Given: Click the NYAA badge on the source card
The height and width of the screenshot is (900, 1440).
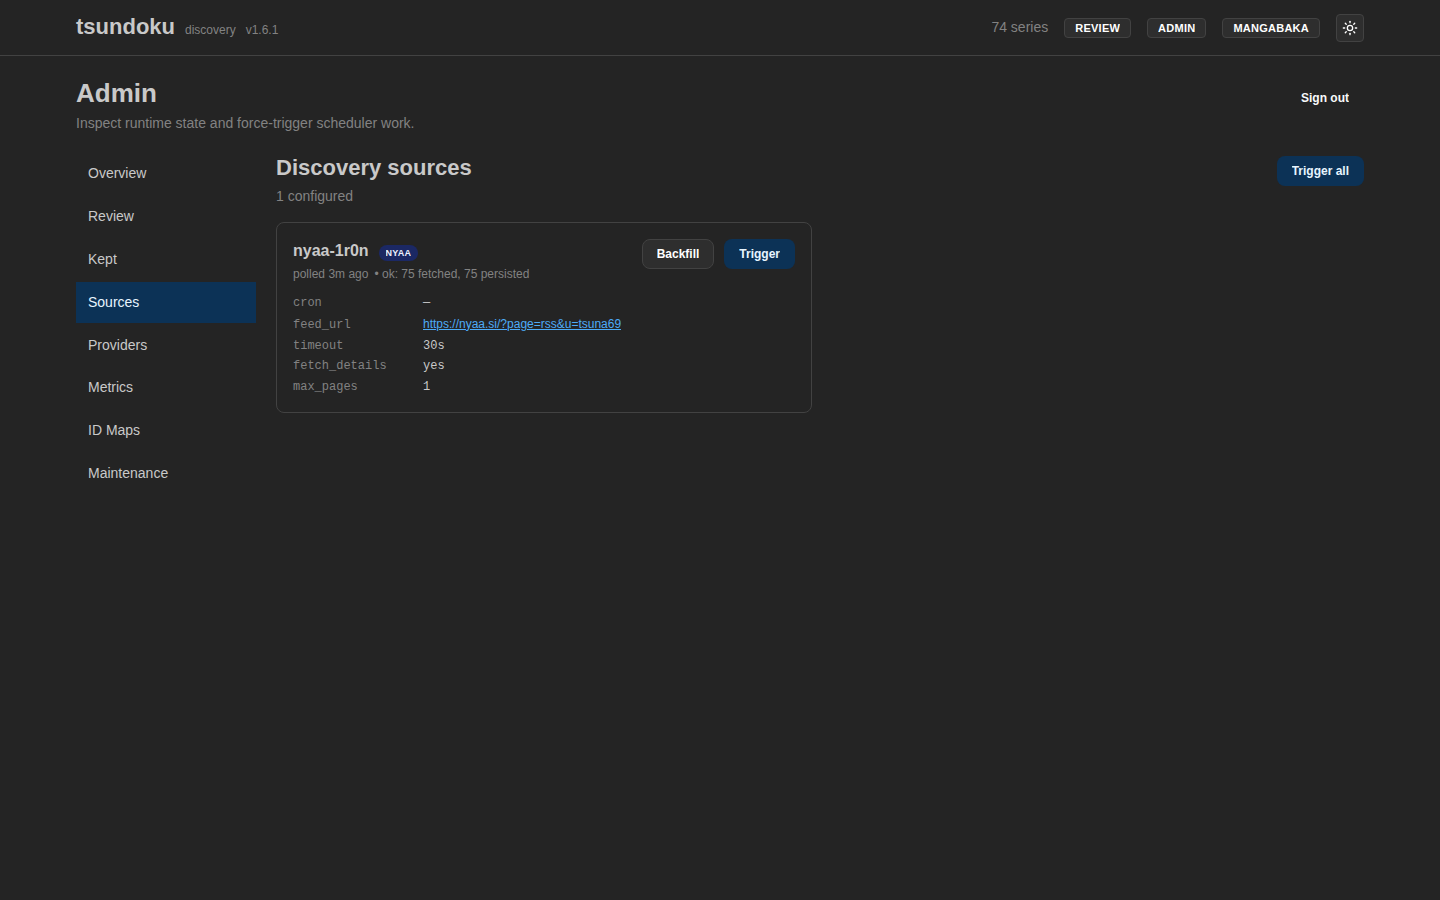Looking at the screenshot, I should pyautogui.click(x=398, y=253).
